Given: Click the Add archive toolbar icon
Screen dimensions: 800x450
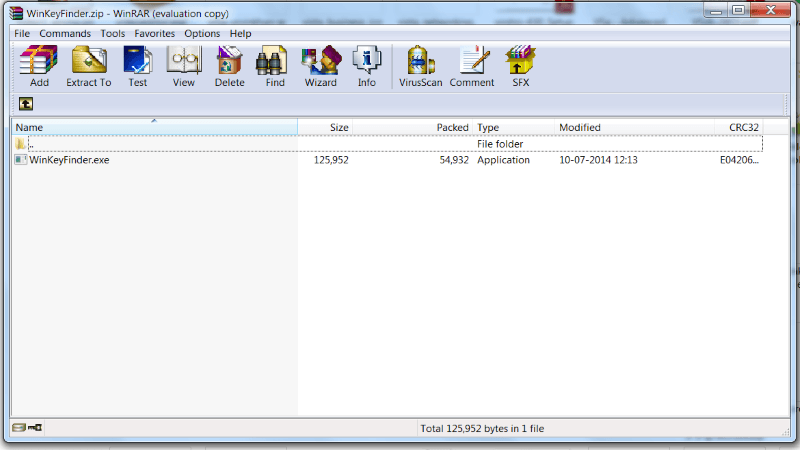Looking at the screenshot, I should click(x=39, y=66).
